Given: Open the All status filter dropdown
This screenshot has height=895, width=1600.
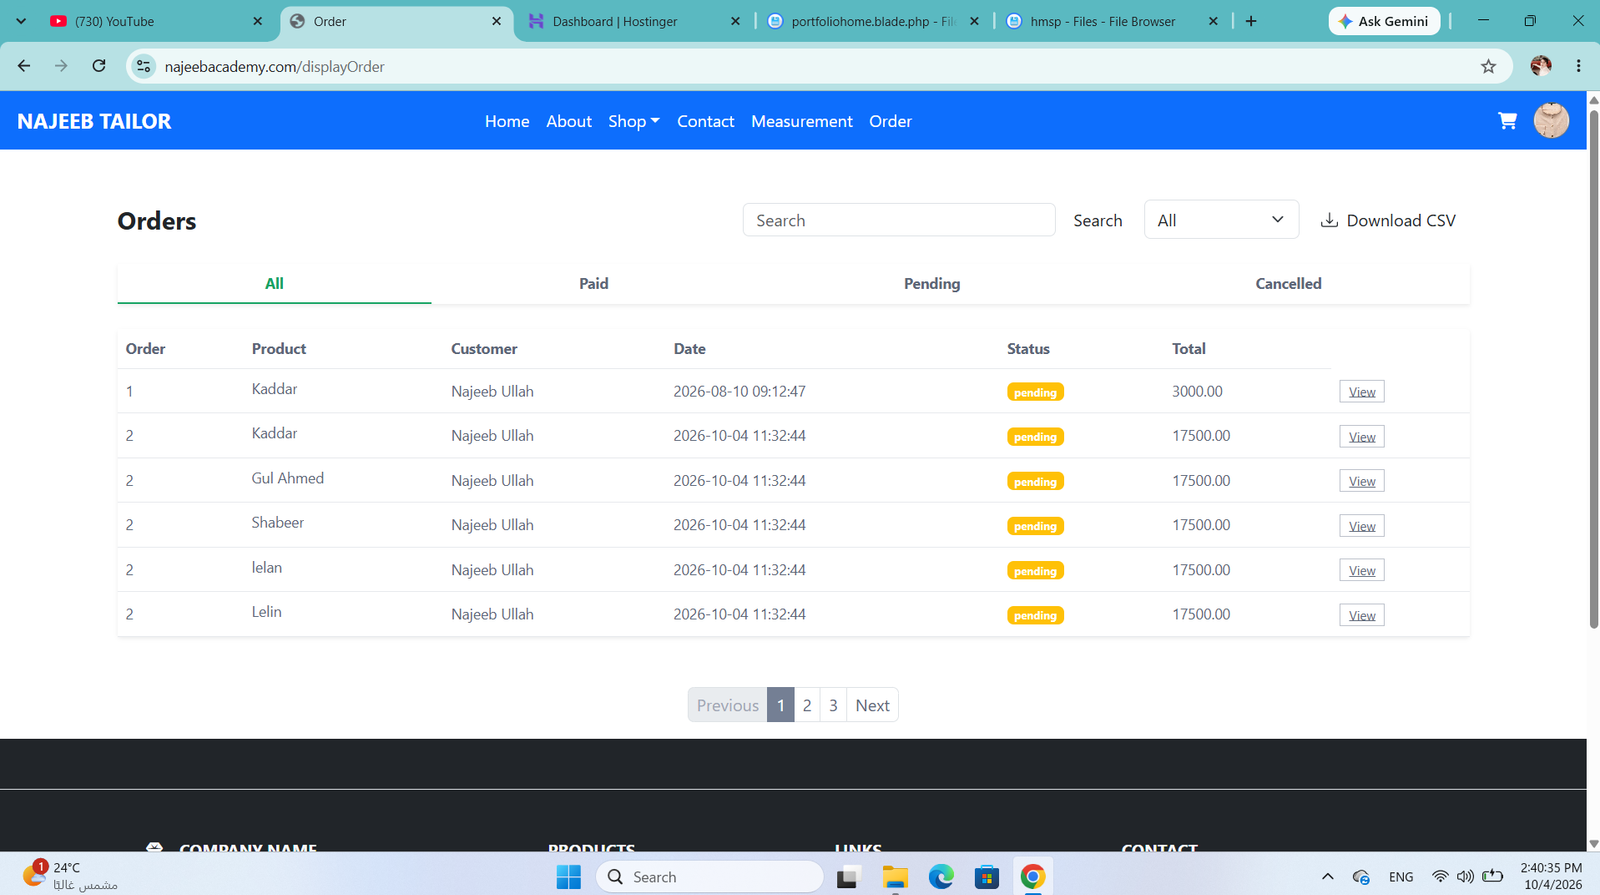Looking at the screenshot, I should point(1221,220).
